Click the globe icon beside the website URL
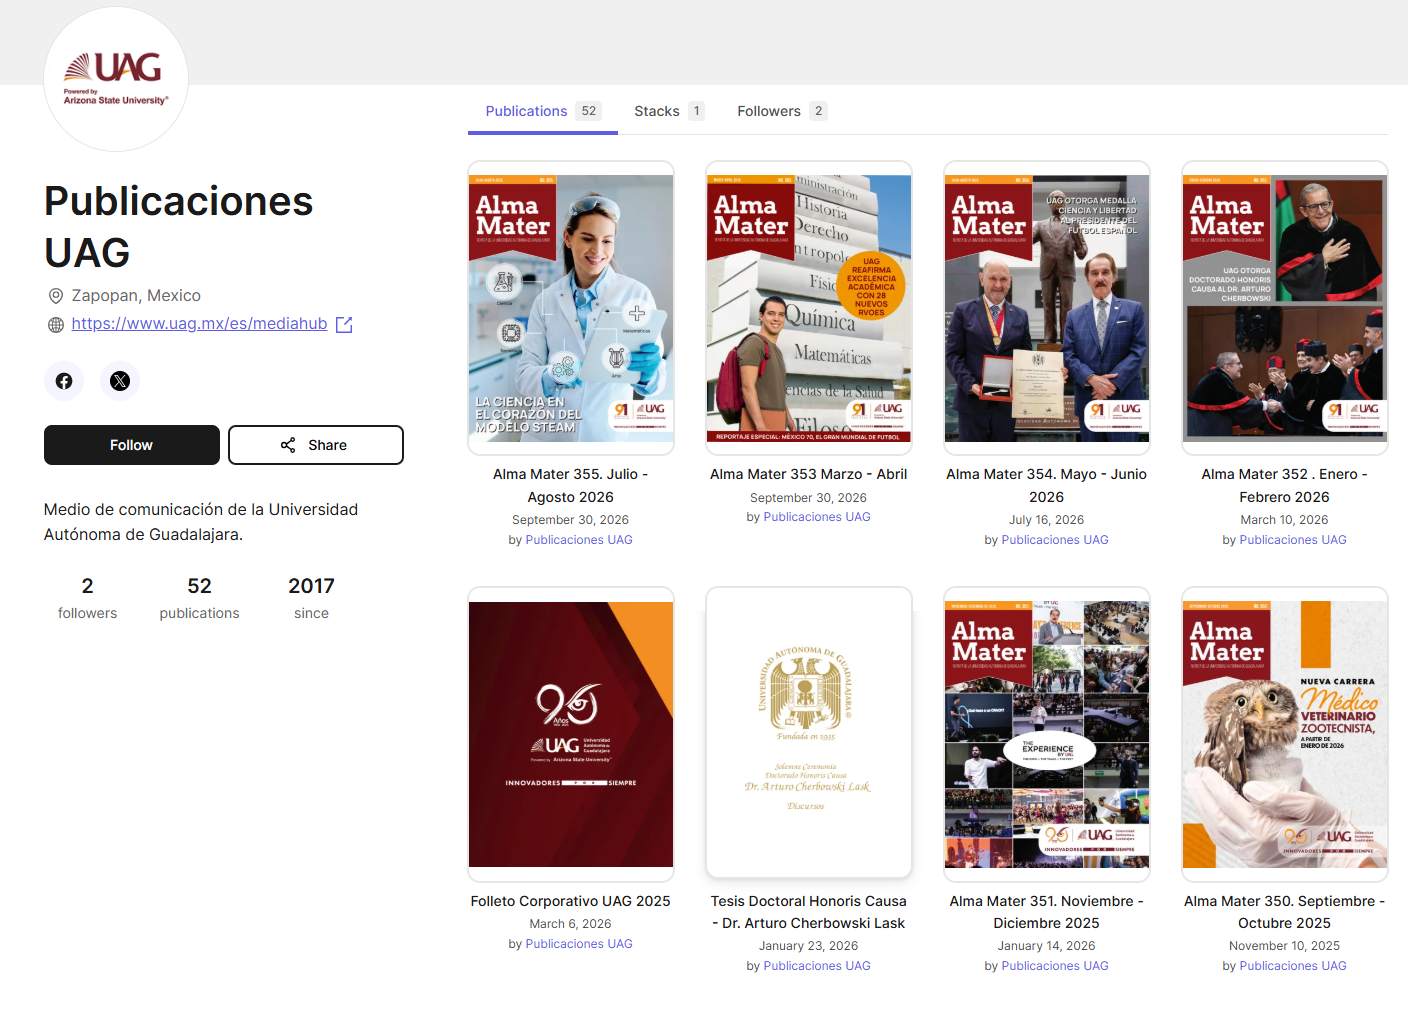Viewport: 1408px width, 1009px height. (56, 324)
